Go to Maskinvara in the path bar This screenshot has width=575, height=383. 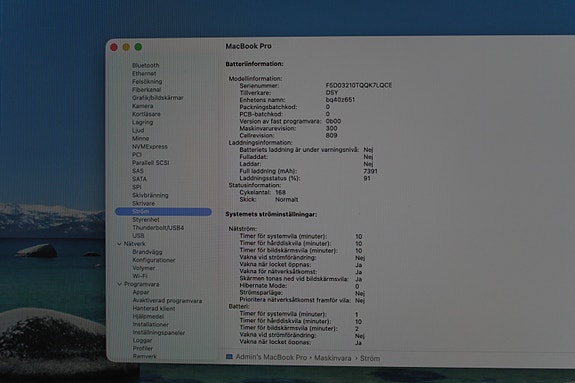(x=333, y=358)
